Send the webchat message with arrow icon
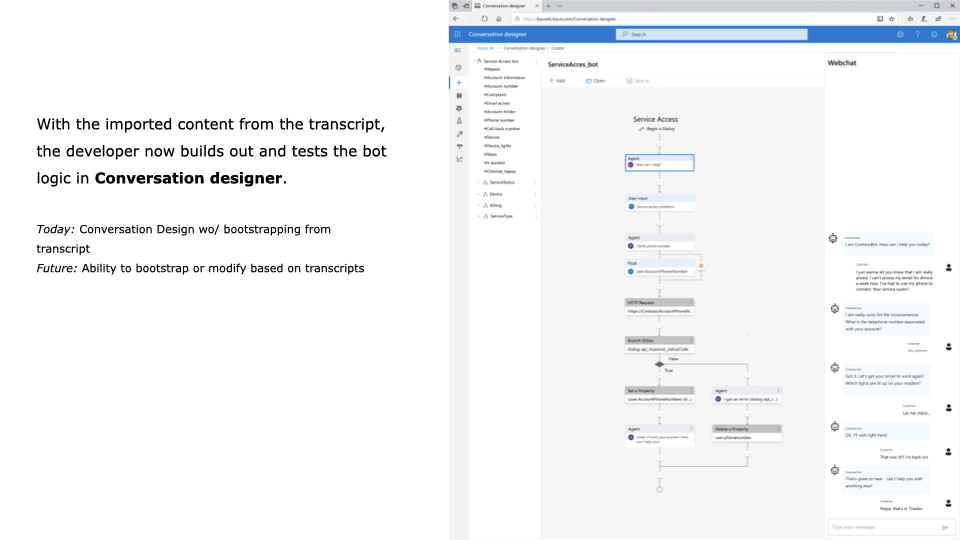 [945, 527]
